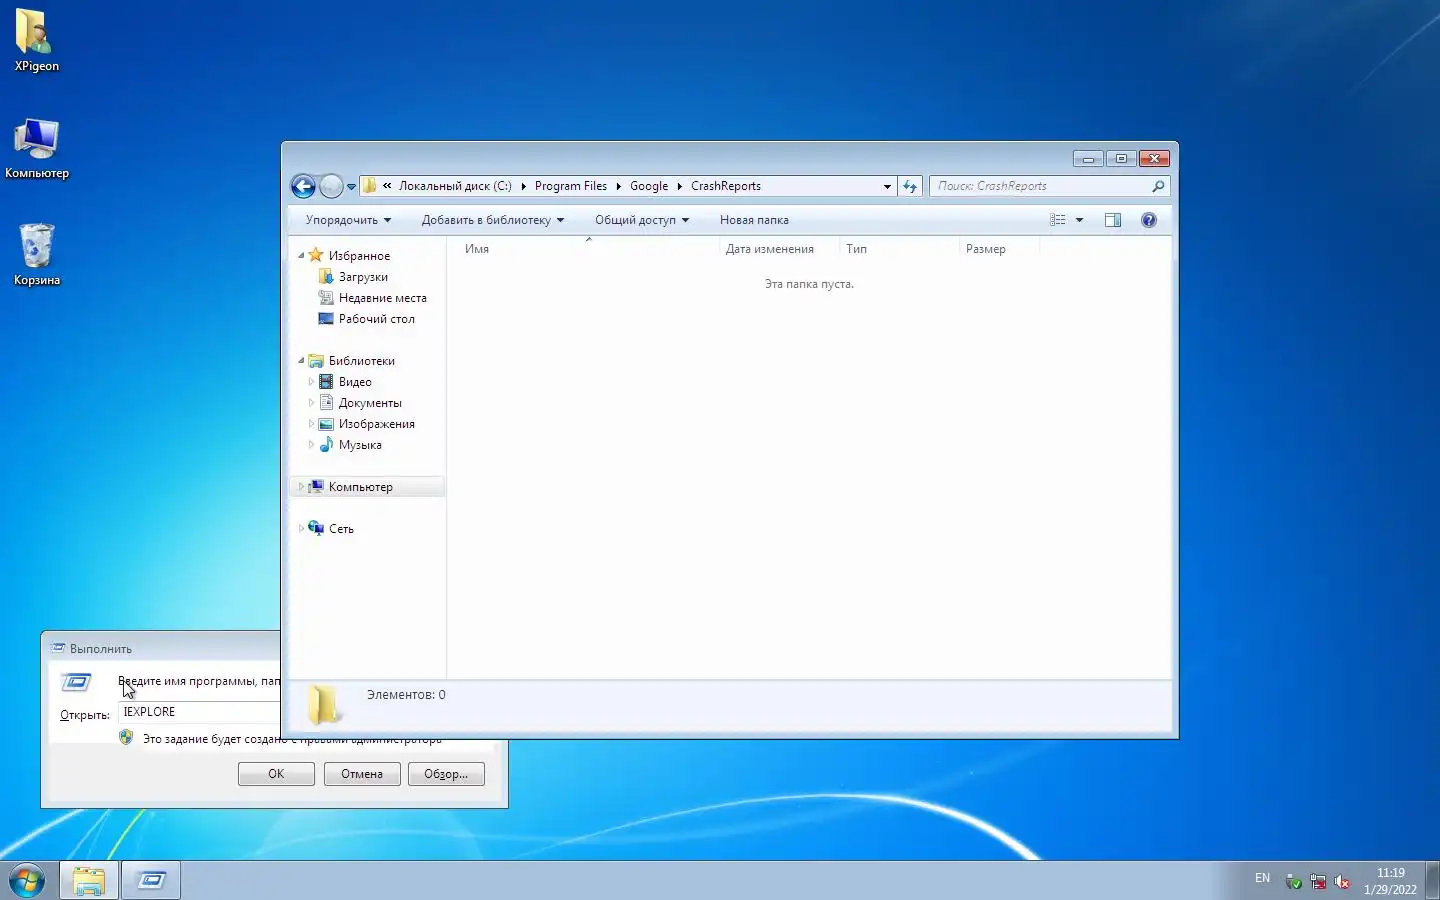Open the XPigeon desktop folder icon
This screenshot has height=900, width=1440.
click(37, 41)
